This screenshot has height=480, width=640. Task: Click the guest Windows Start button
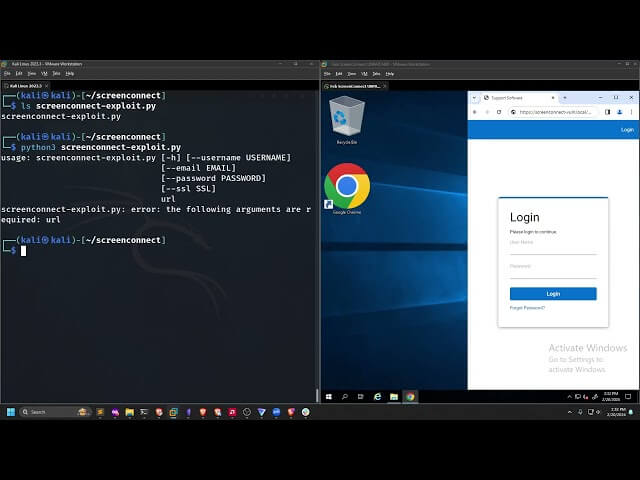coord(328,396)
